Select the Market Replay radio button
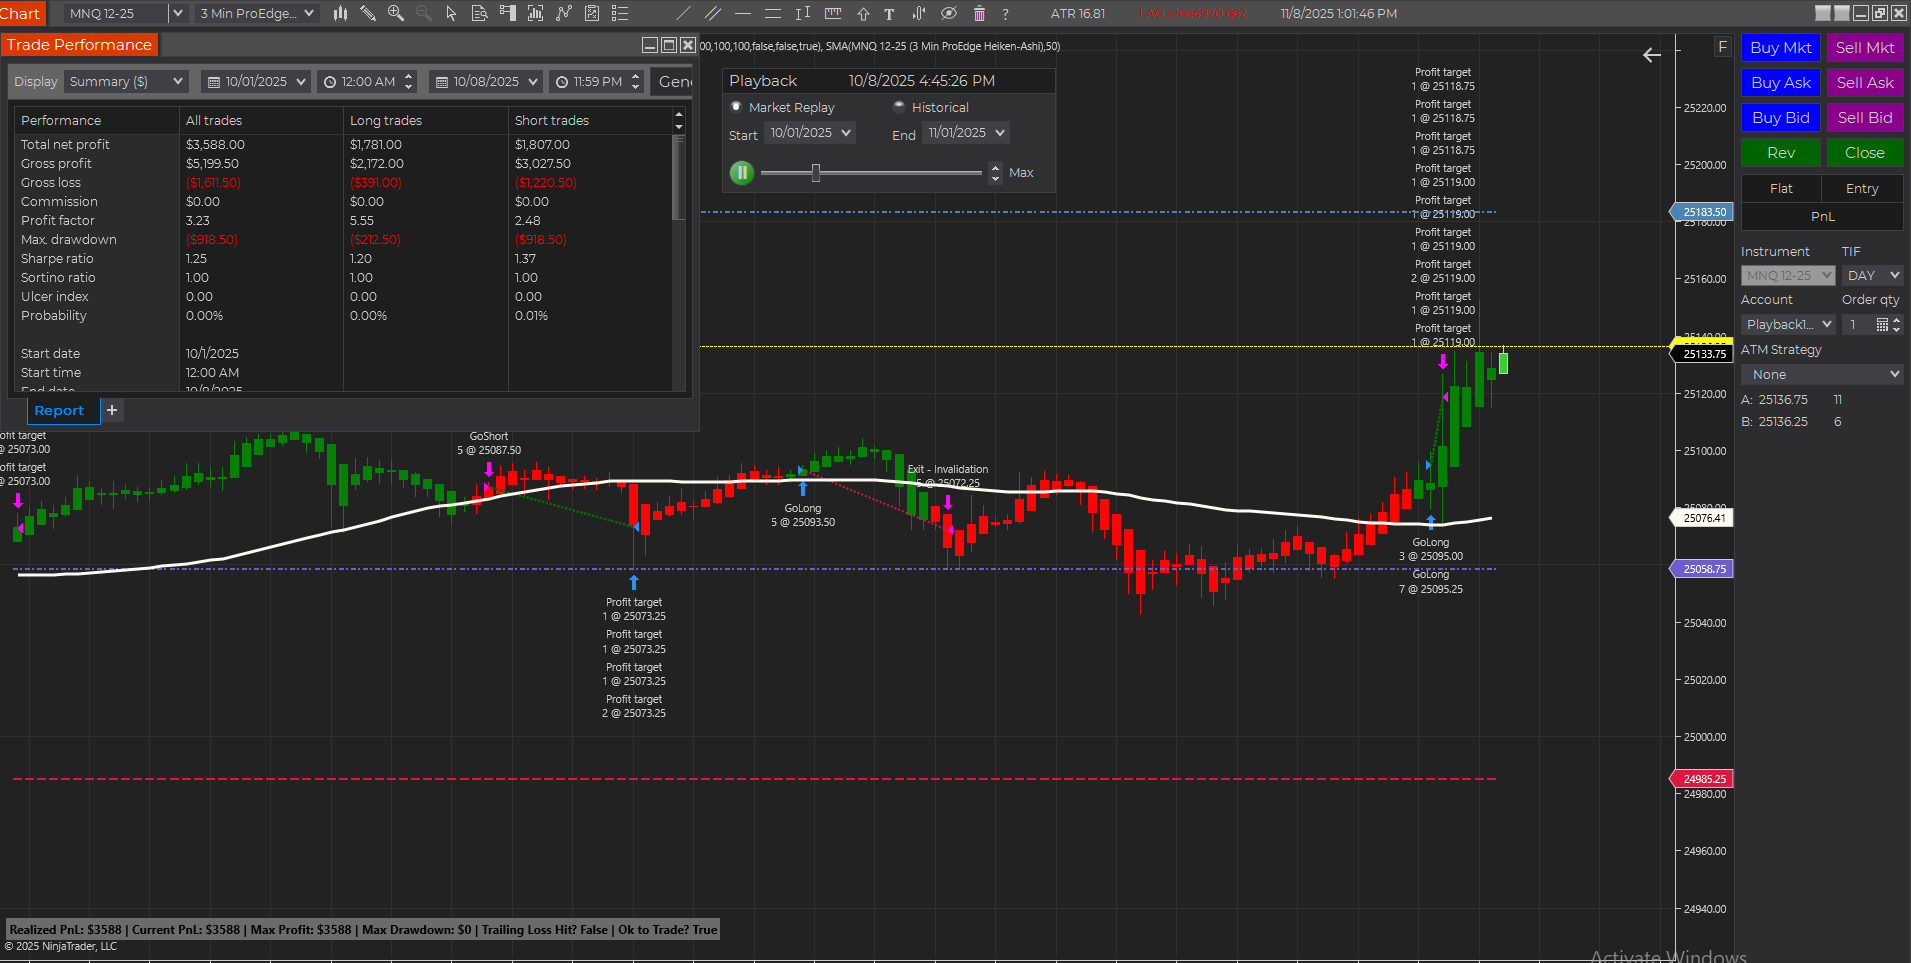Screen dimensions: 1911x963 tap(737, 107)
